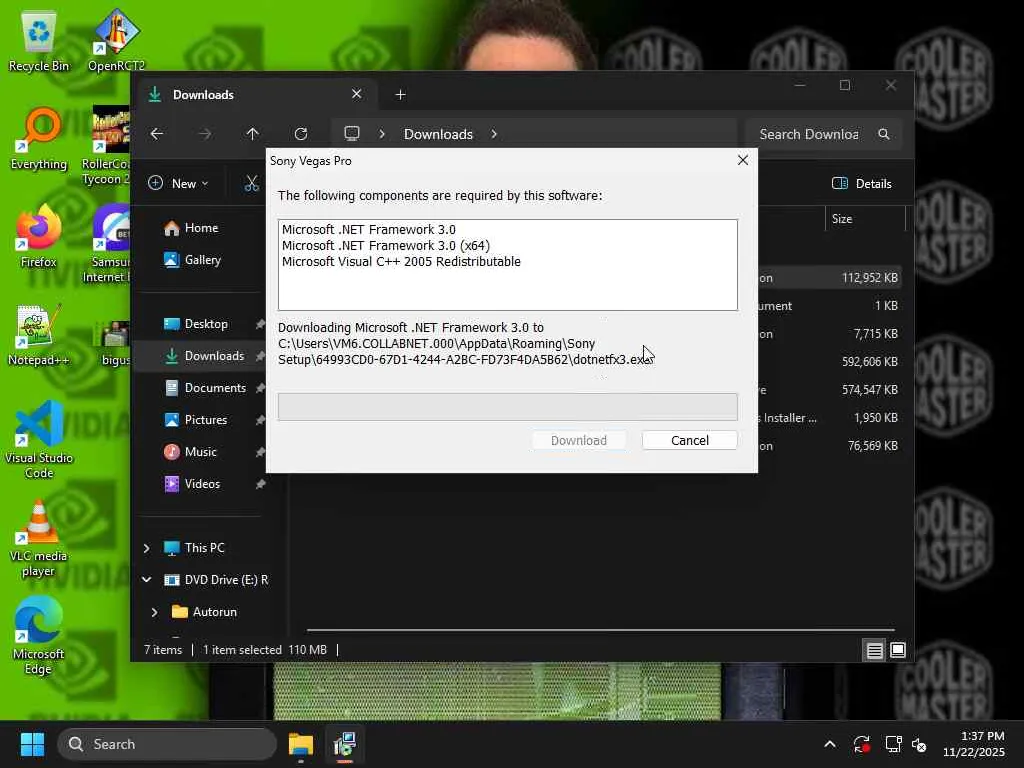The width and height of the screenshot is (1024, 768).
Task: Click Downloads breadcrumb in address bar
Action: pyautogui.click(x=438, y=134)
